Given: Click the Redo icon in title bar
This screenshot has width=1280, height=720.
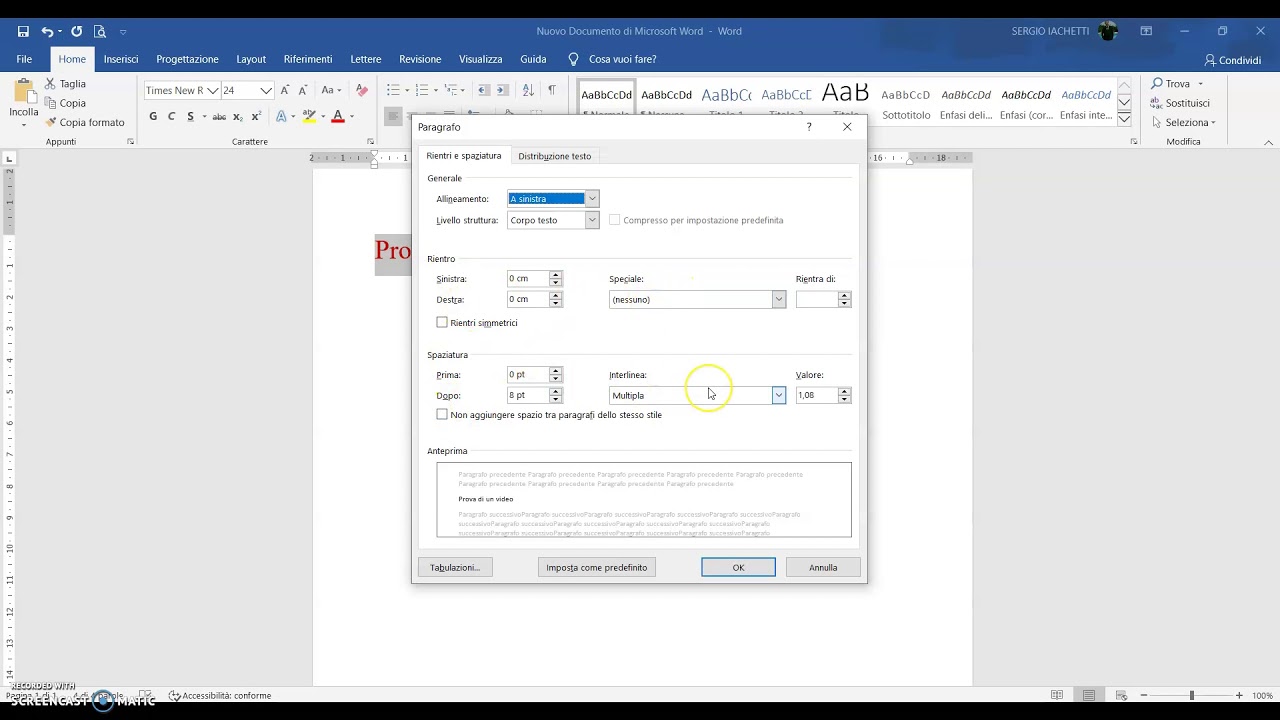Looking at the screenshot, I should point(76,32).
